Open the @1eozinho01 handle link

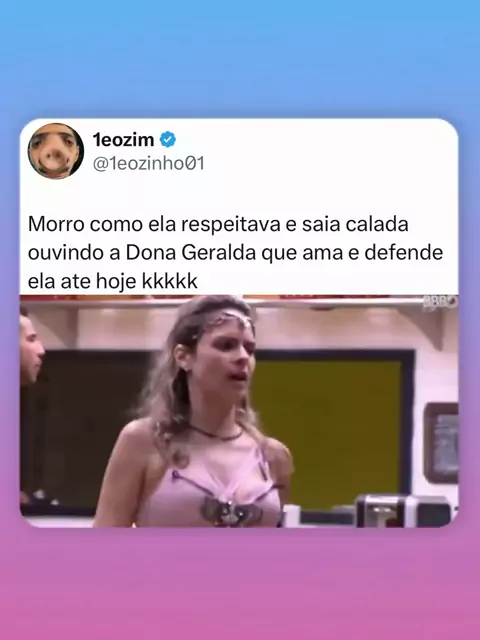(149, 163)
